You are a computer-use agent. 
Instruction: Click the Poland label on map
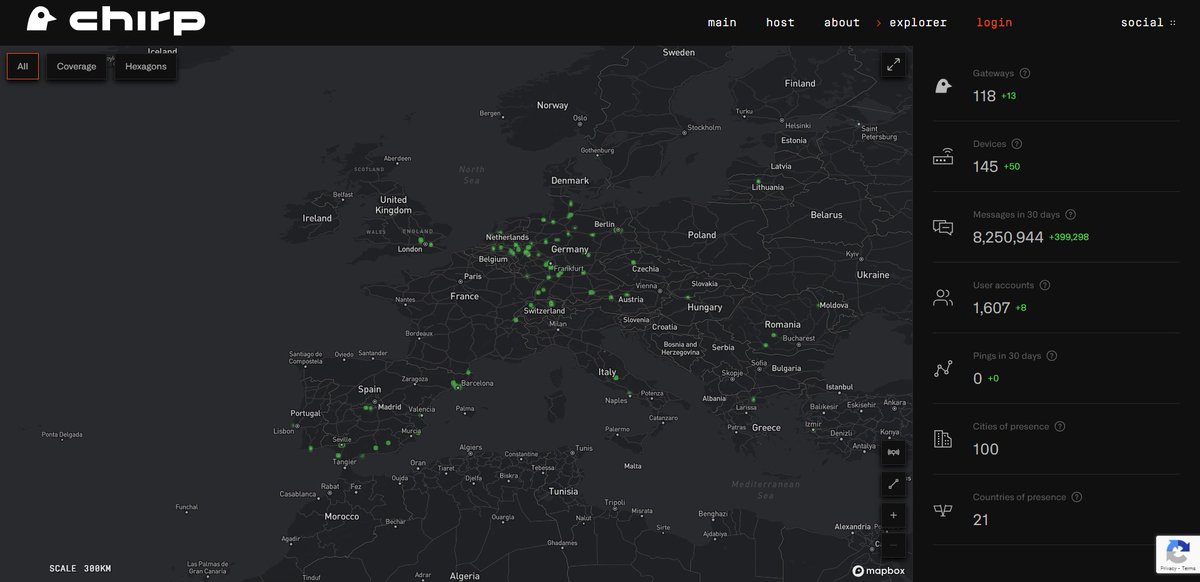(702, 235)
